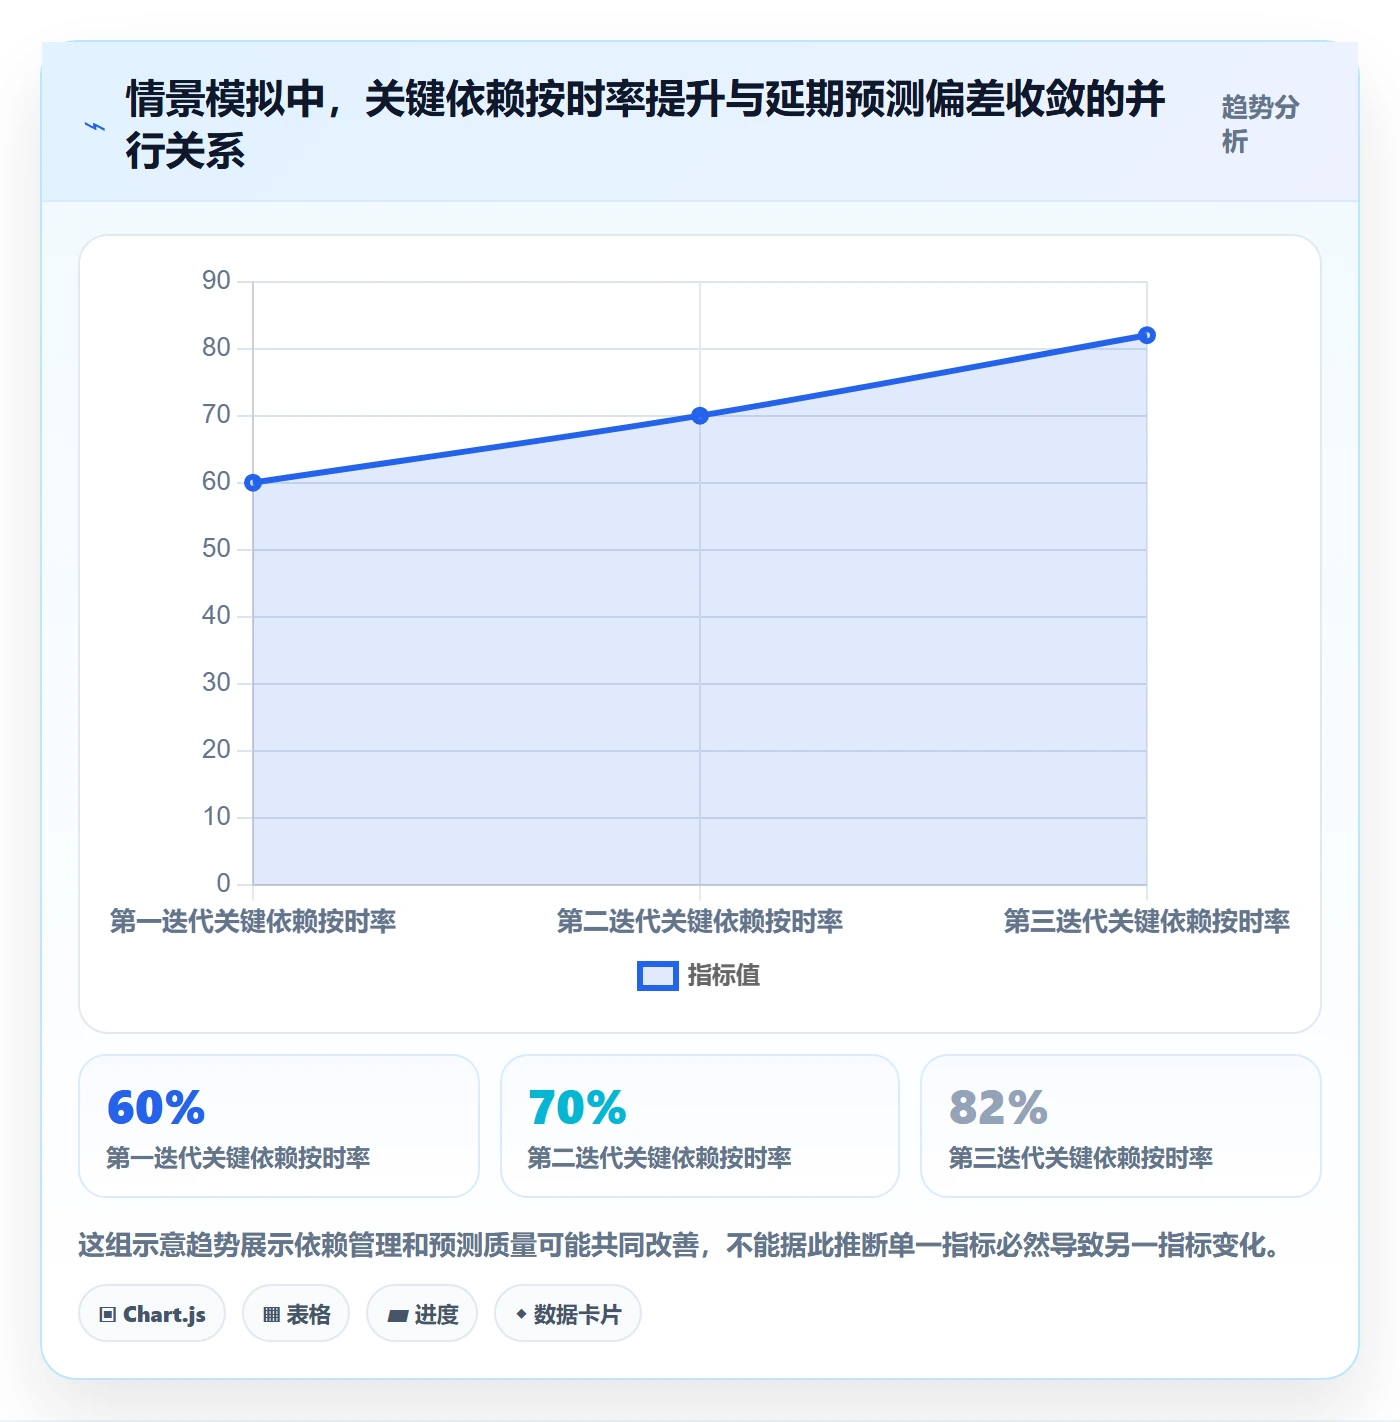Click the y-axis value 0
This screenshot has height=1422, width=1400.
coord(223,883)
